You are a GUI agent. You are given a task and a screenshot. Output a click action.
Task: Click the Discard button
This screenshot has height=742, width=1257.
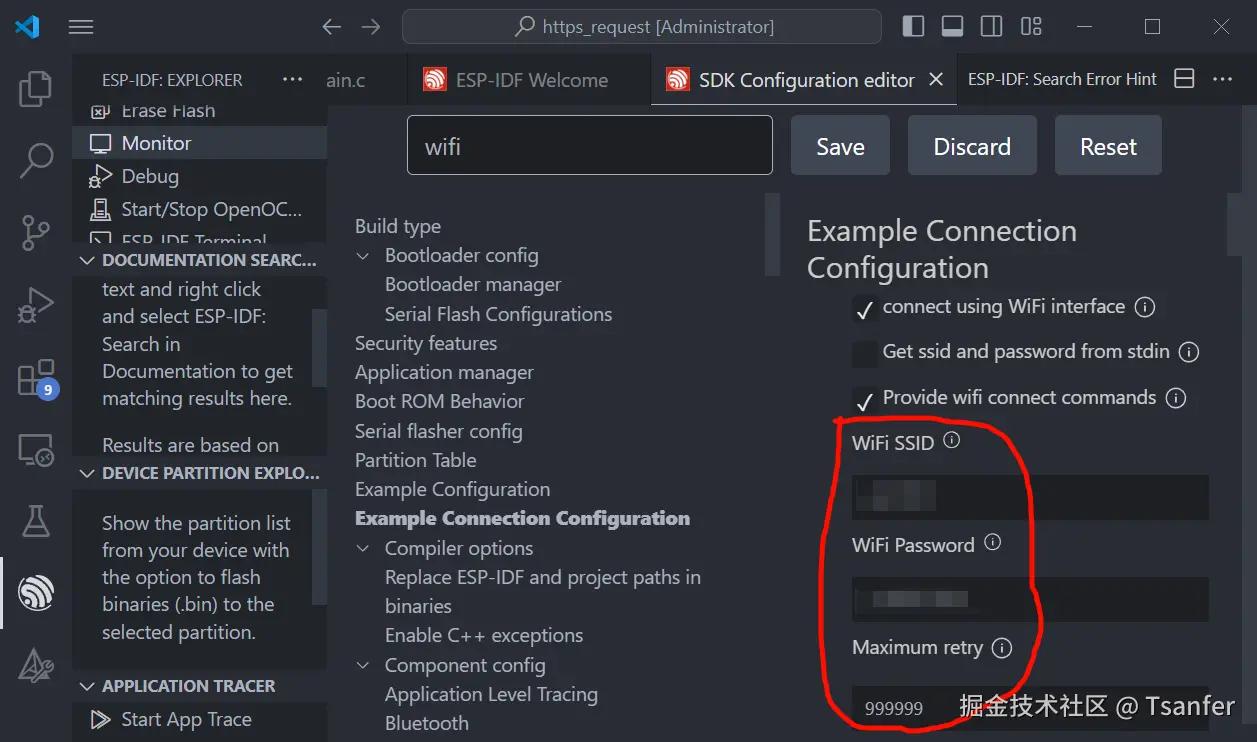(x=972, y=146)
